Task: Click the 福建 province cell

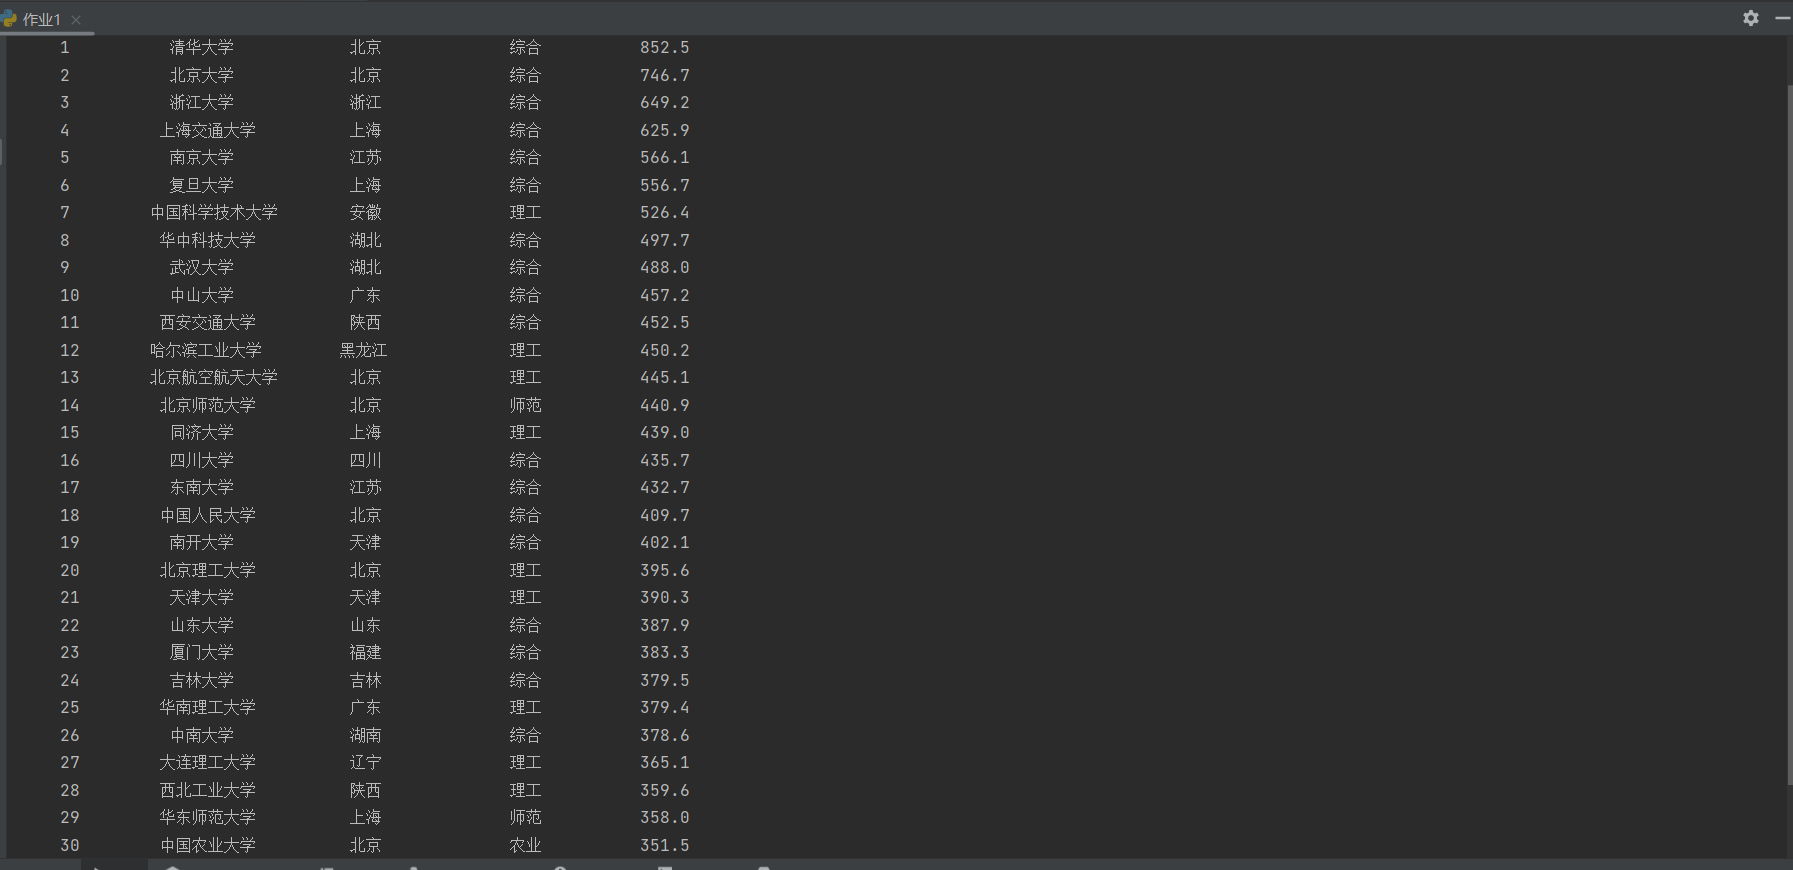Action: [x=365, y=652]
